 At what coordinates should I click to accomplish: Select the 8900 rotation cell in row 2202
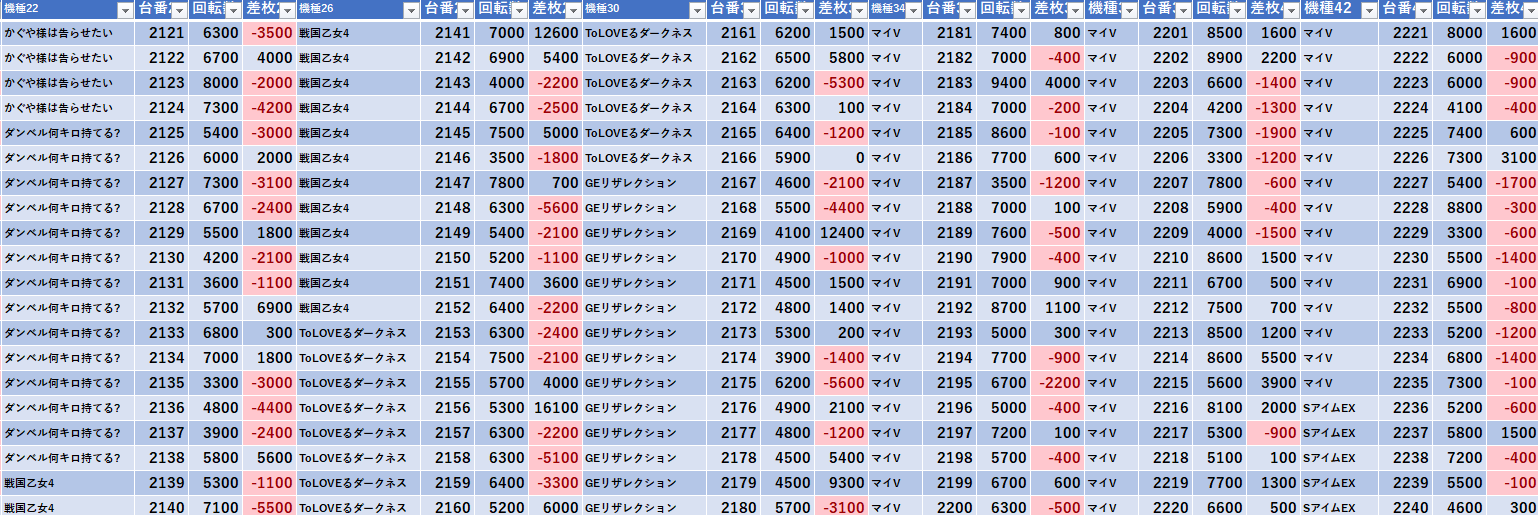pos(1219,58)
